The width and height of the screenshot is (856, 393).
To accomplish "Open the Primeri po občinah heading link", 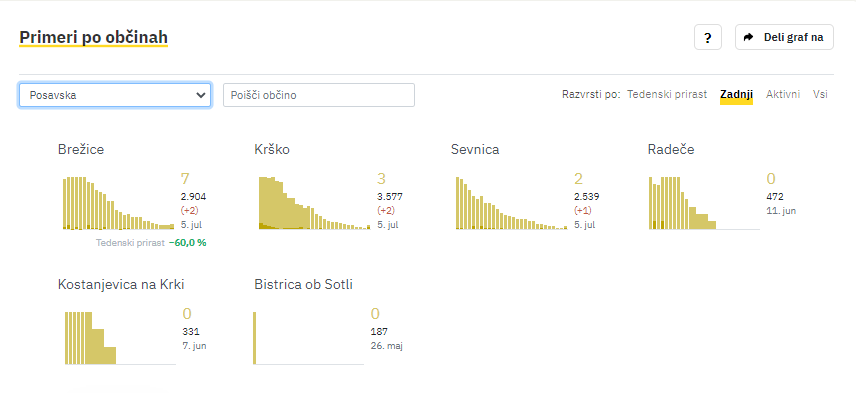I will click(93, 37).
